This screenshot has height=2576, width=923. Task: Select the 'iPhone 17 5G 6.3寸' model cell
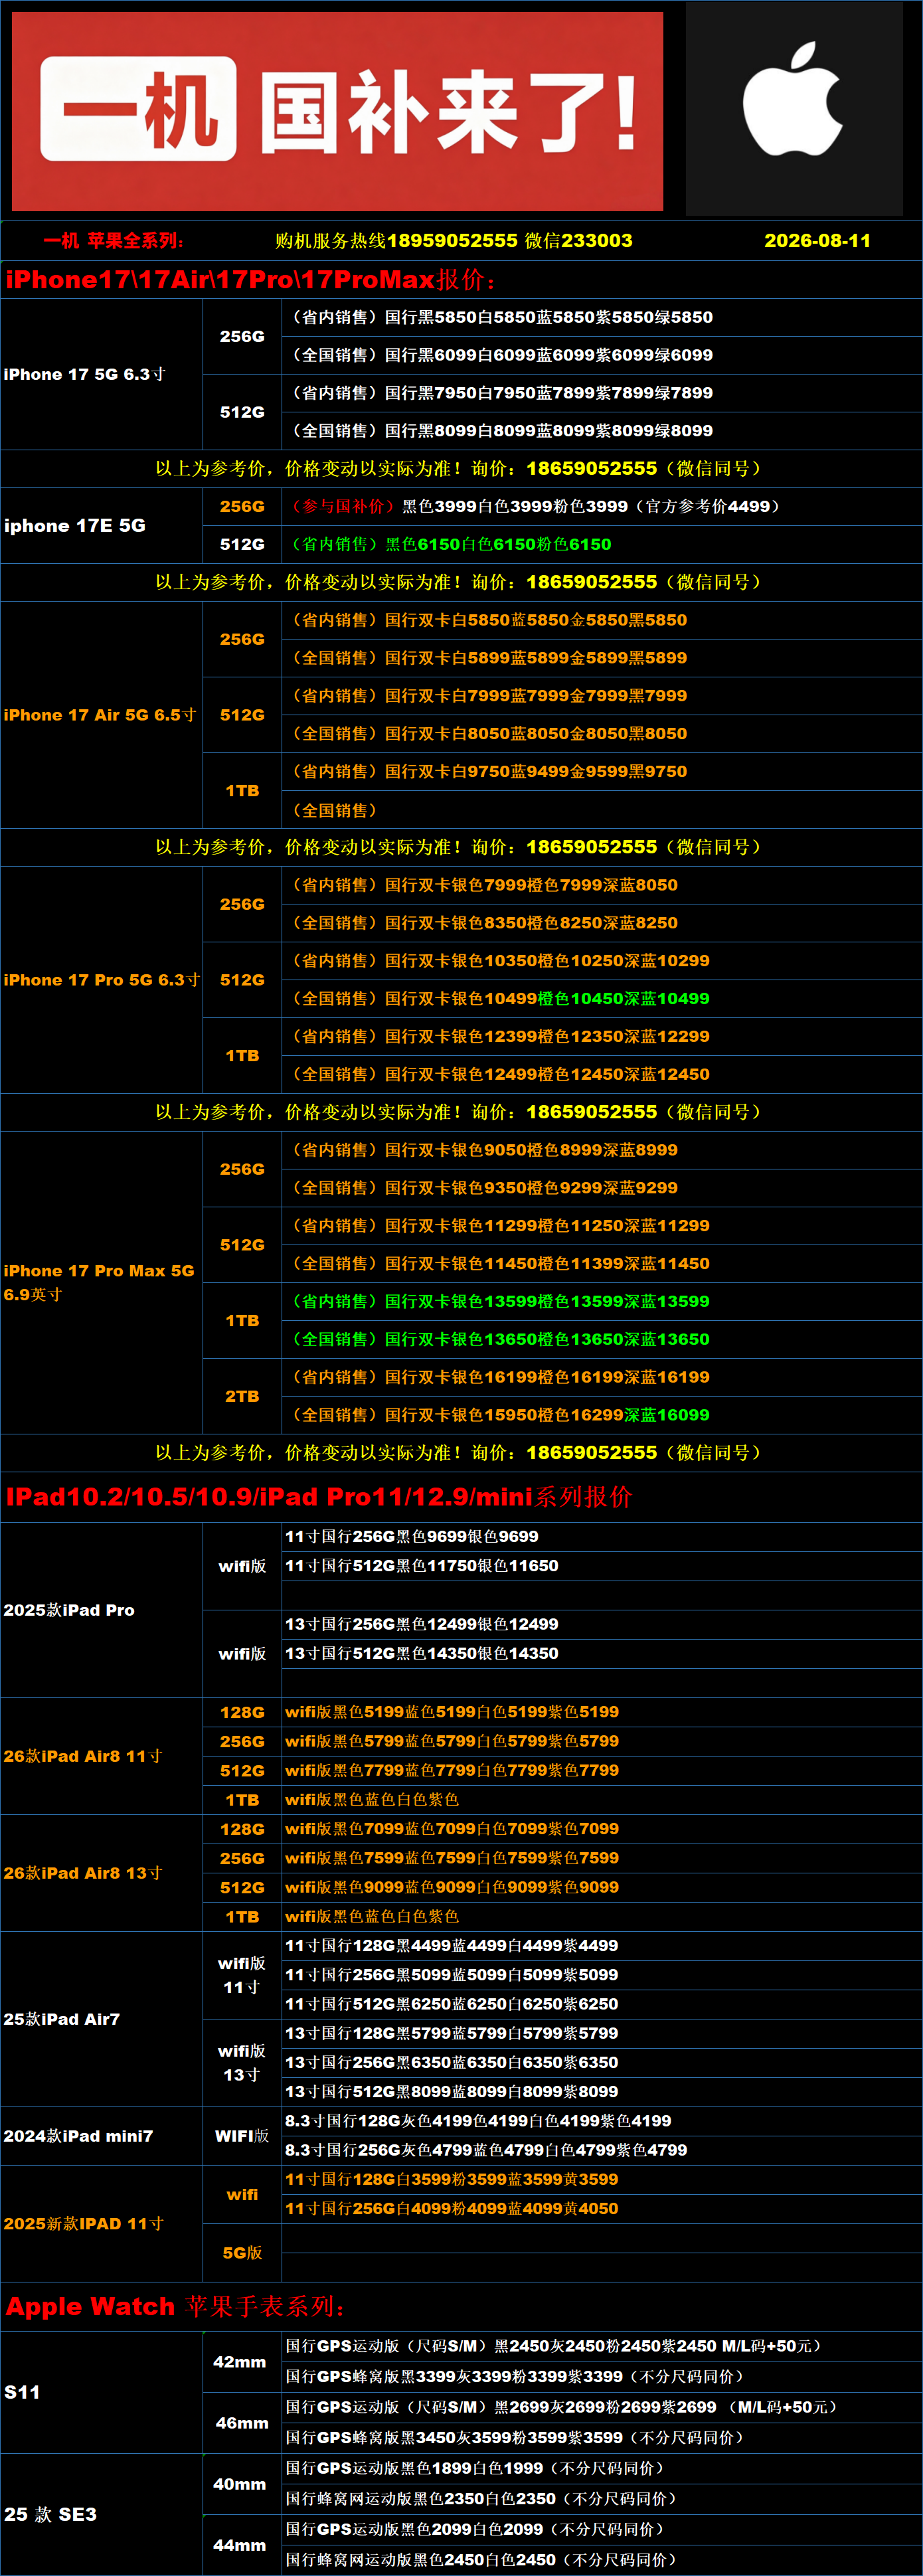pyautogui.click(x=102, y=374)
